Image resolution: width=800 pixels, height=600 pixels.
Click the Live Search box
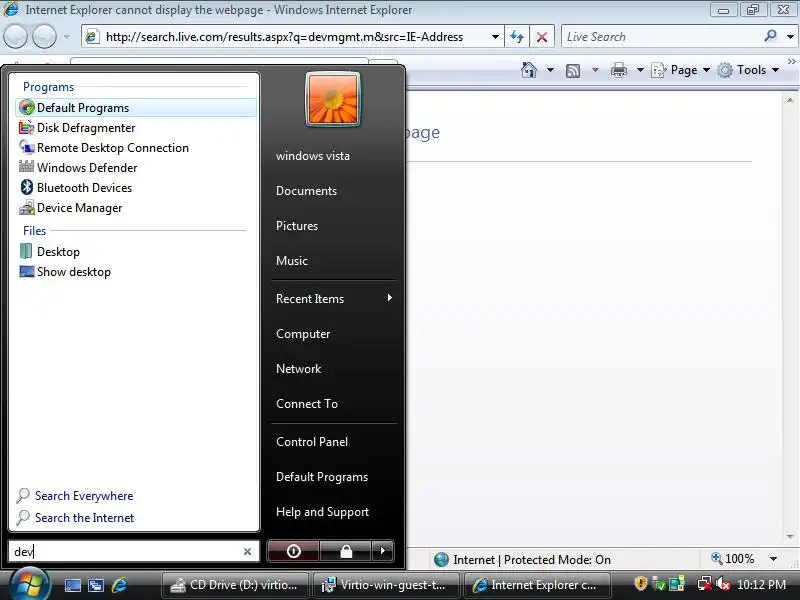(661, 37)
